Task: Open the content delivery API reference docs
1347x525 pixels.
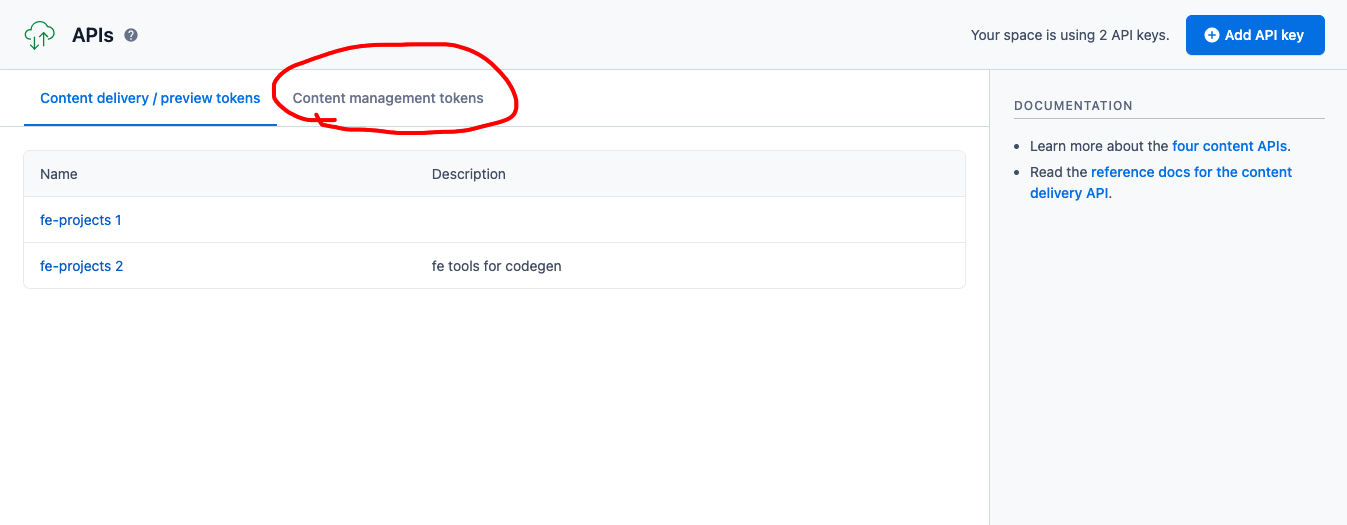Action: pos(1190,172)
